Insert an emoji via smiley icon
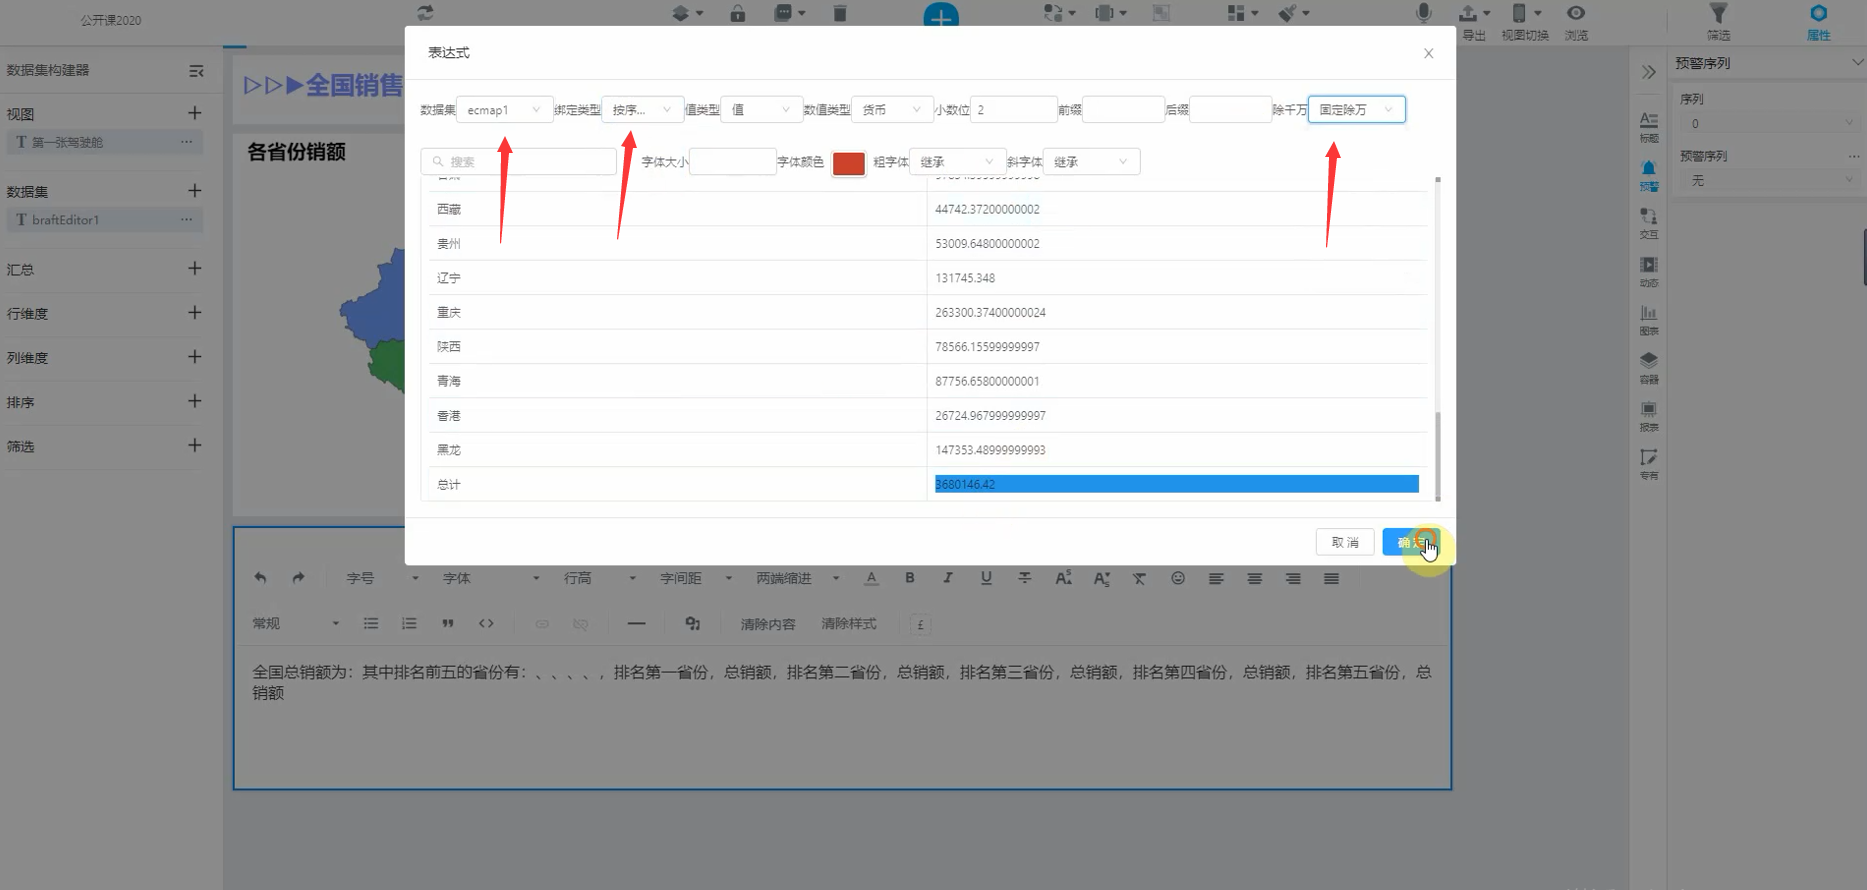 (1178, 578)
